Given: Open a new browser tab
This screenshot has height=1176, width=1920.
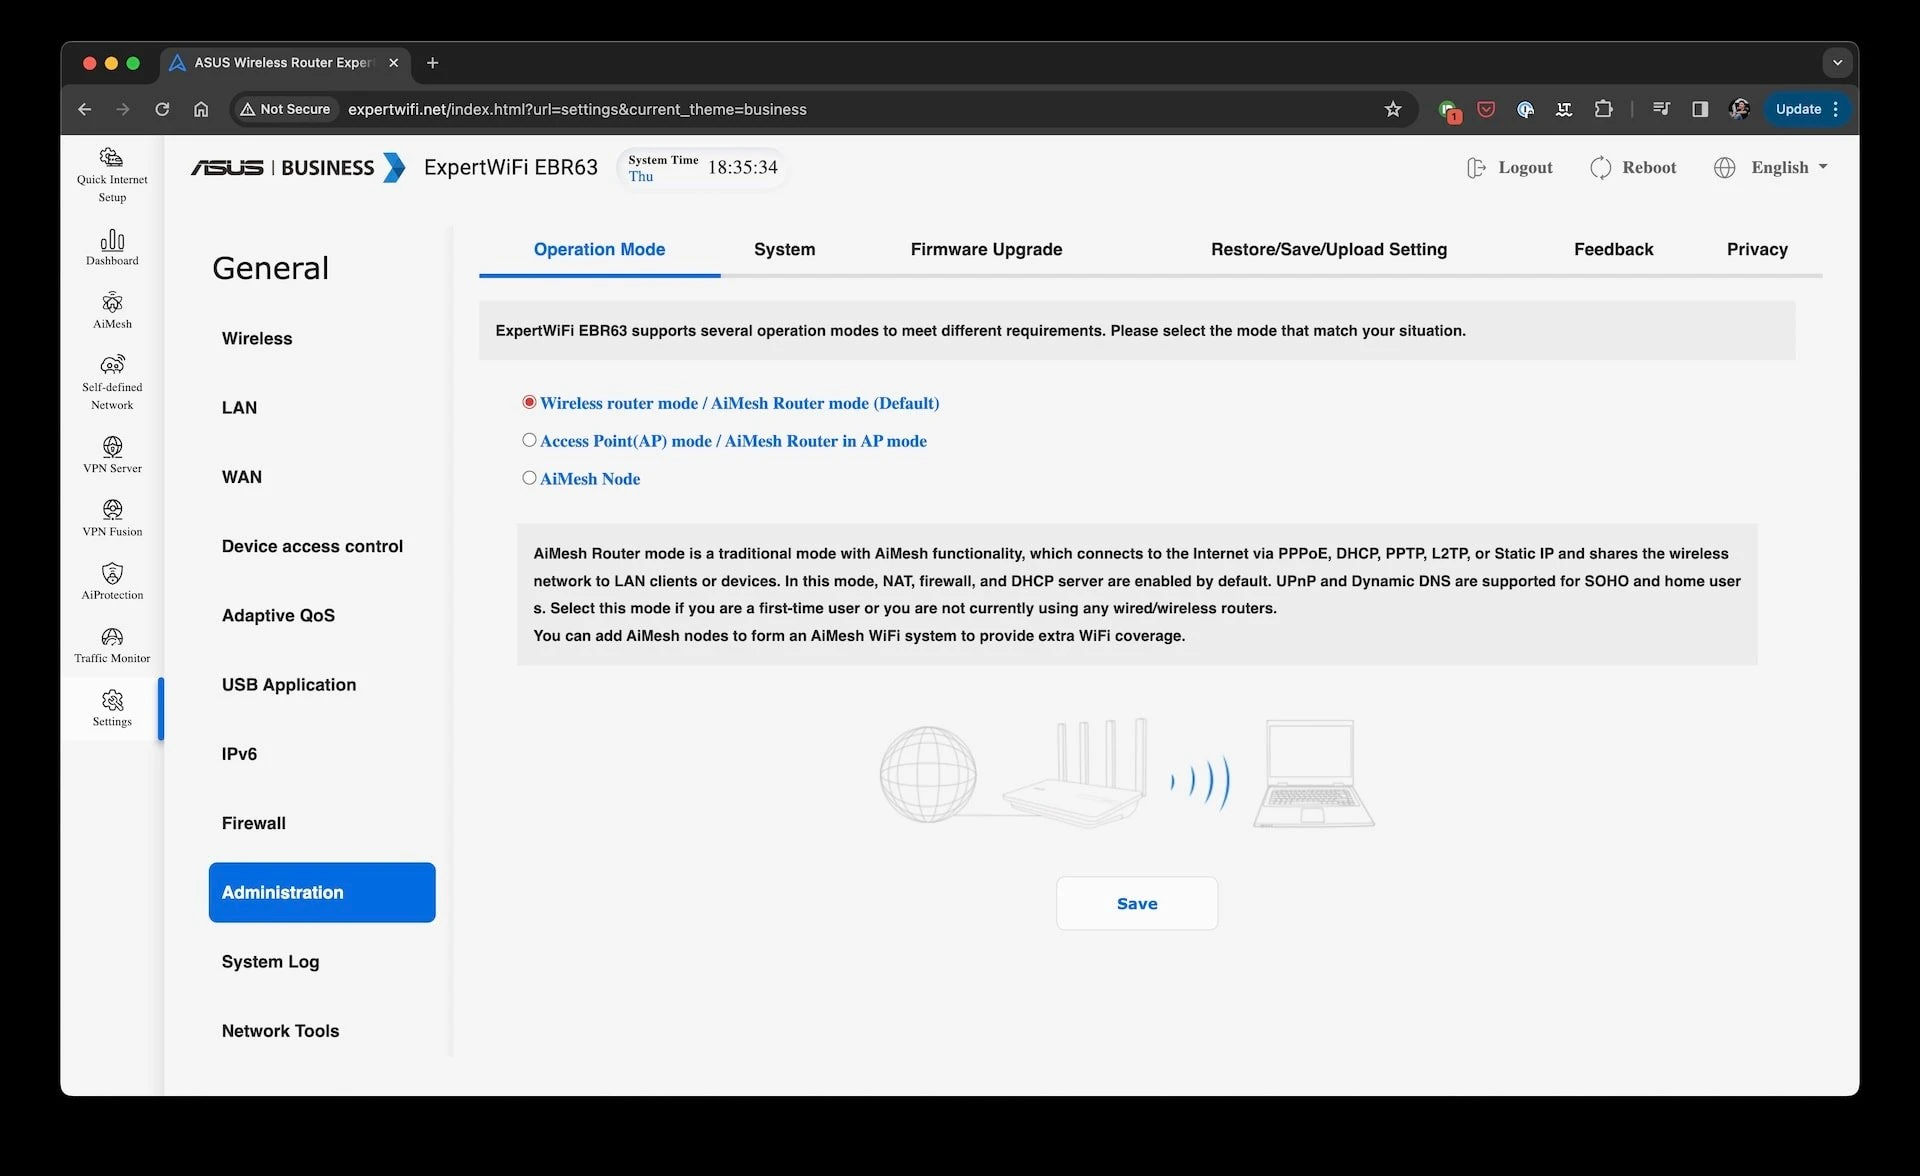Looking at the screenshot, I should 432,62.
